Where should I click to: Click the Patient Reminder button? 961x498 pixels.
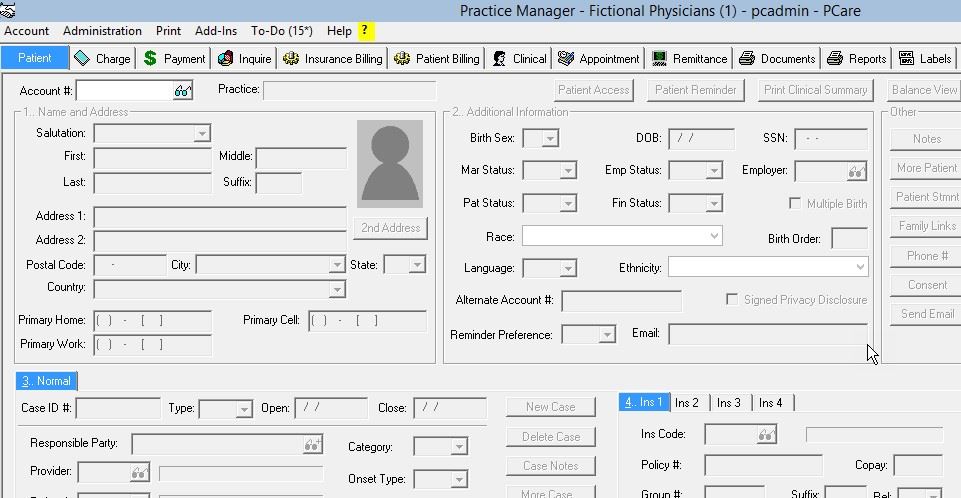pos(695,90)
